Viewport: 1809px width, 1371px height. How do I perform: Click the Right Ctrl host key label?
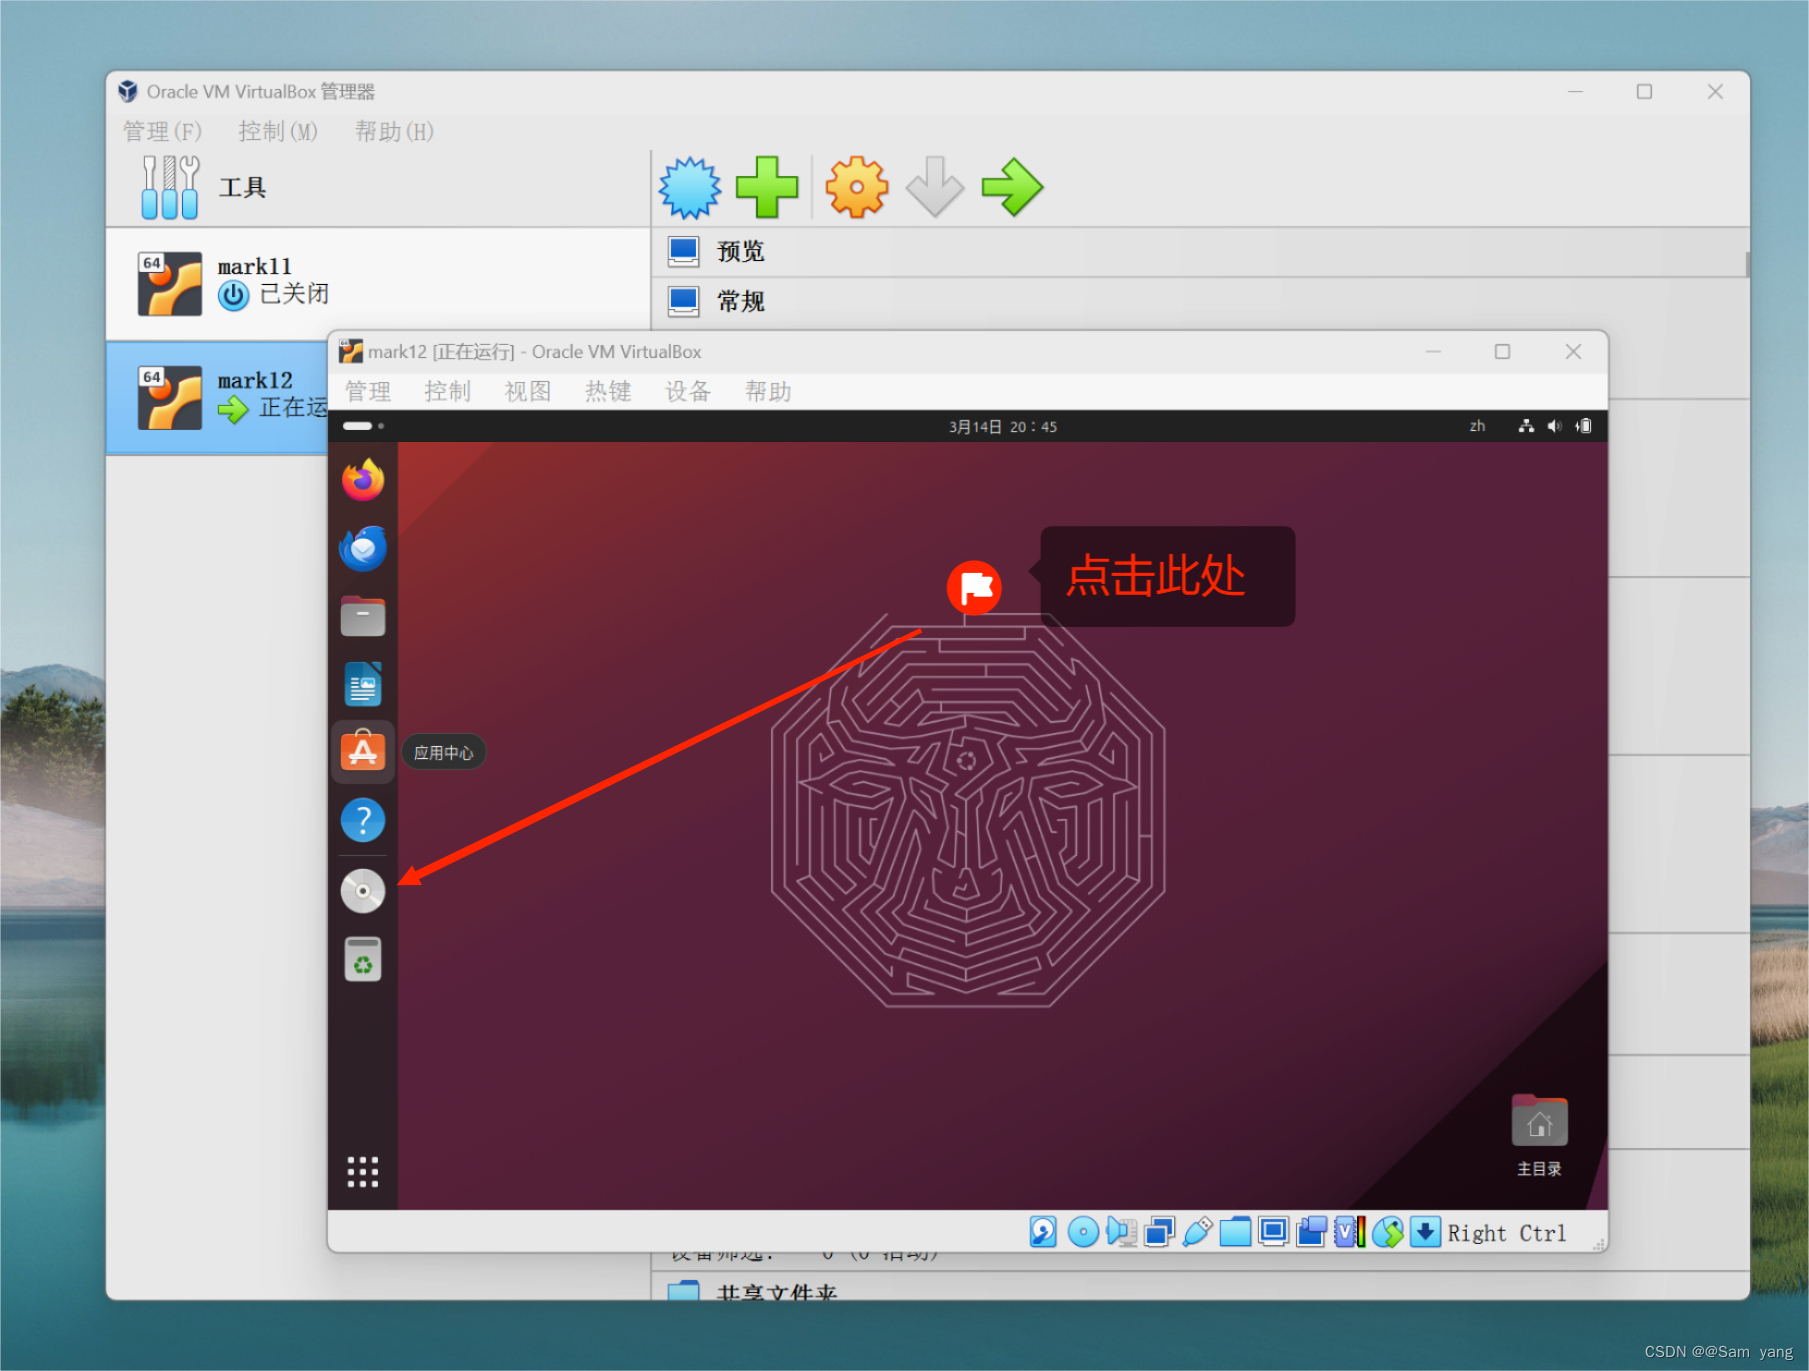(x=1507, y=1233)
